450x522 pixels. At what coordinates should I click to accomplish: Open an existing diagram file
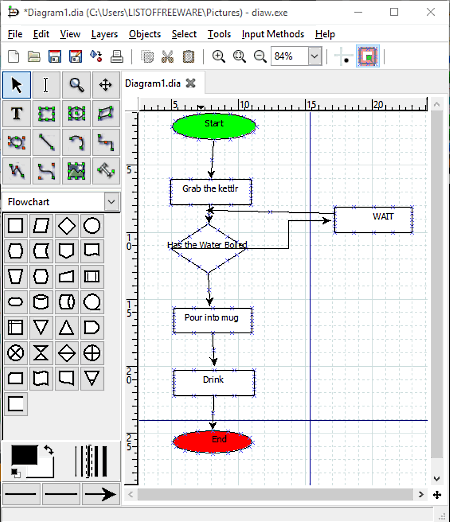34,56
